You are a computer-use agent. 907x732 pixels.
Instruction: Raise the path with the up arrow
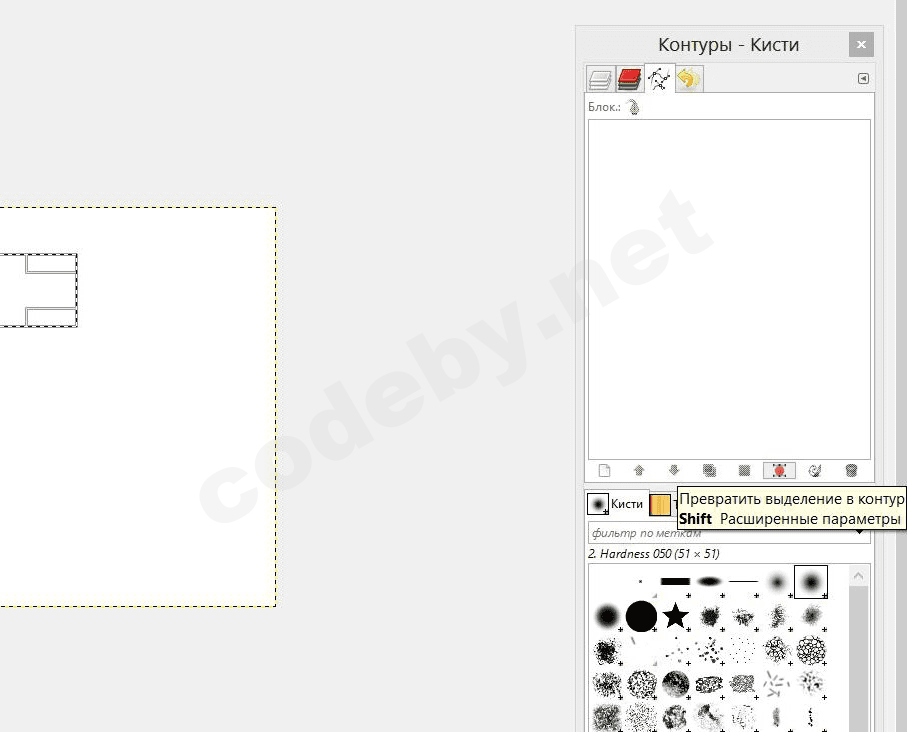(639, 470)
